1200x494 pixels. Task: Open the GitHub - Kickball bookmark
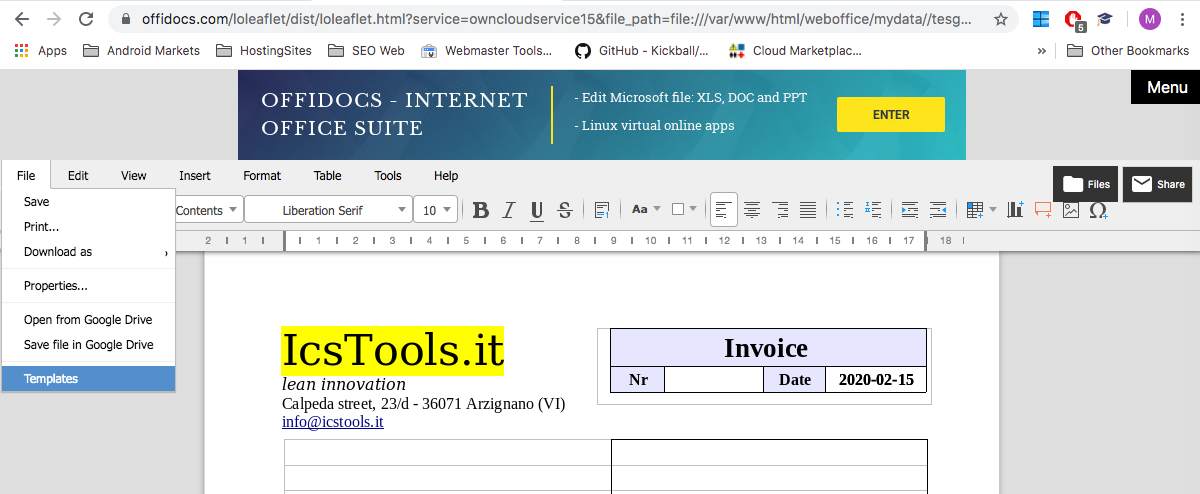click(642, 50)
